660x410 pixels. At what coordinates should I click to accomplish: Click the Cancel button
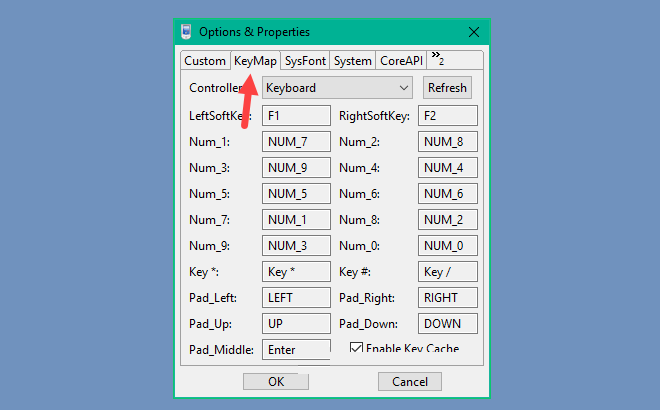coord(410,381)
